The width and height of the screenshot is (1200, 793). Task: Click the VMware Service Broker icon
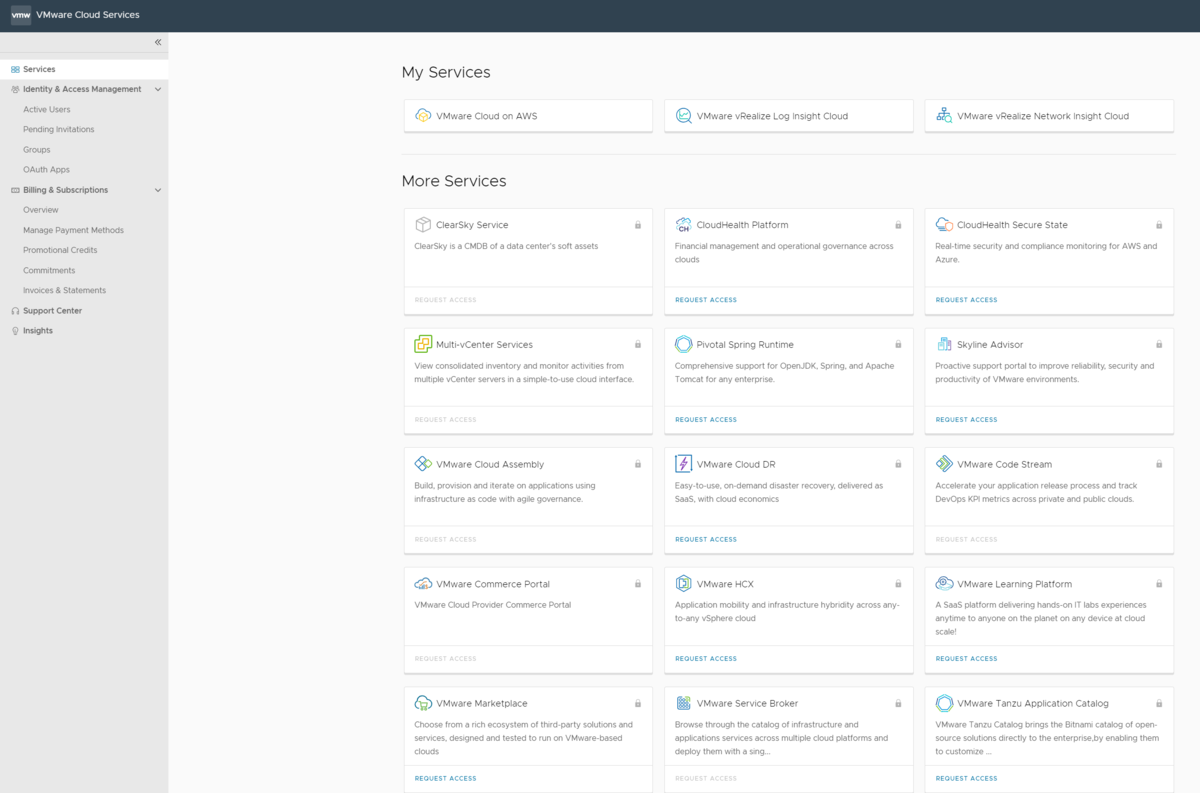pyautogui.click(x=684, y=703)
